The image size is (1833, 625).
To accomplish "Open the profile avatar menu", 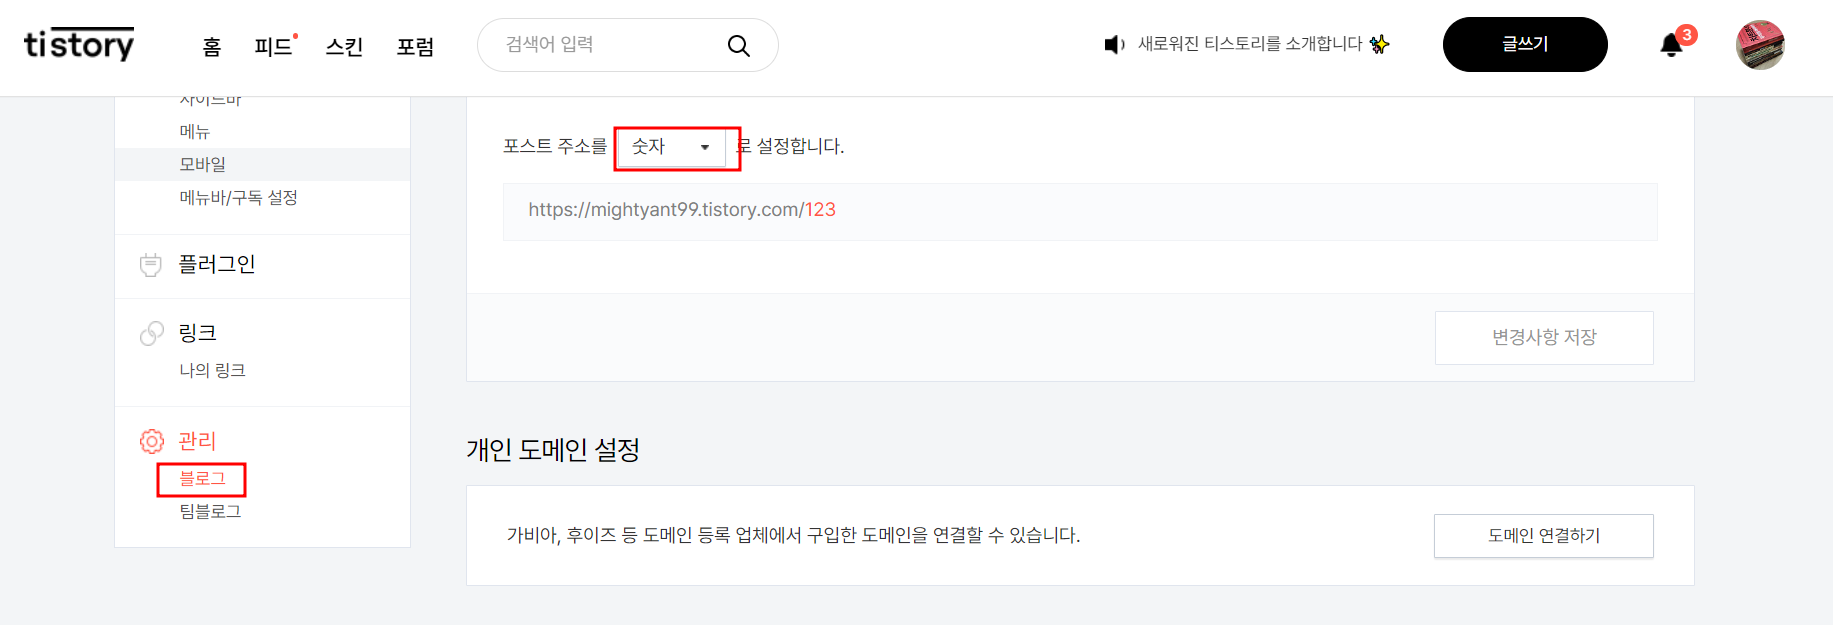I will coord(1760,45).
